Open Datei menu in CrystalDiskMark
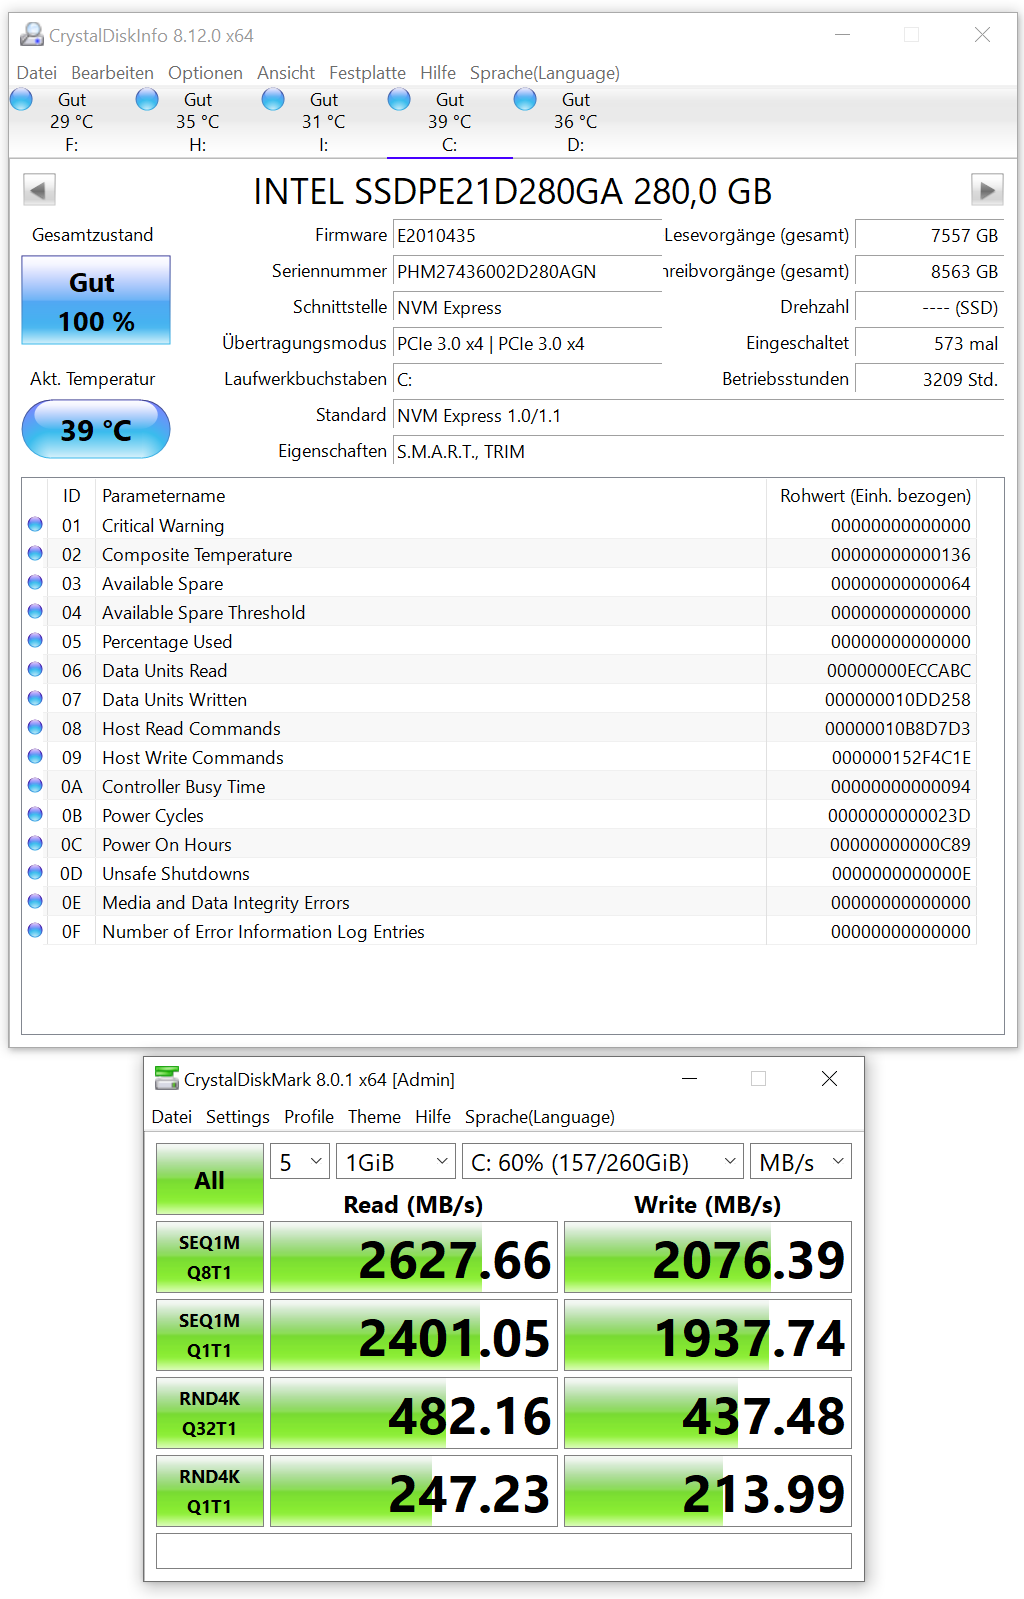This screenshot has width=1024, height=1599. (x=172, y=1117)
